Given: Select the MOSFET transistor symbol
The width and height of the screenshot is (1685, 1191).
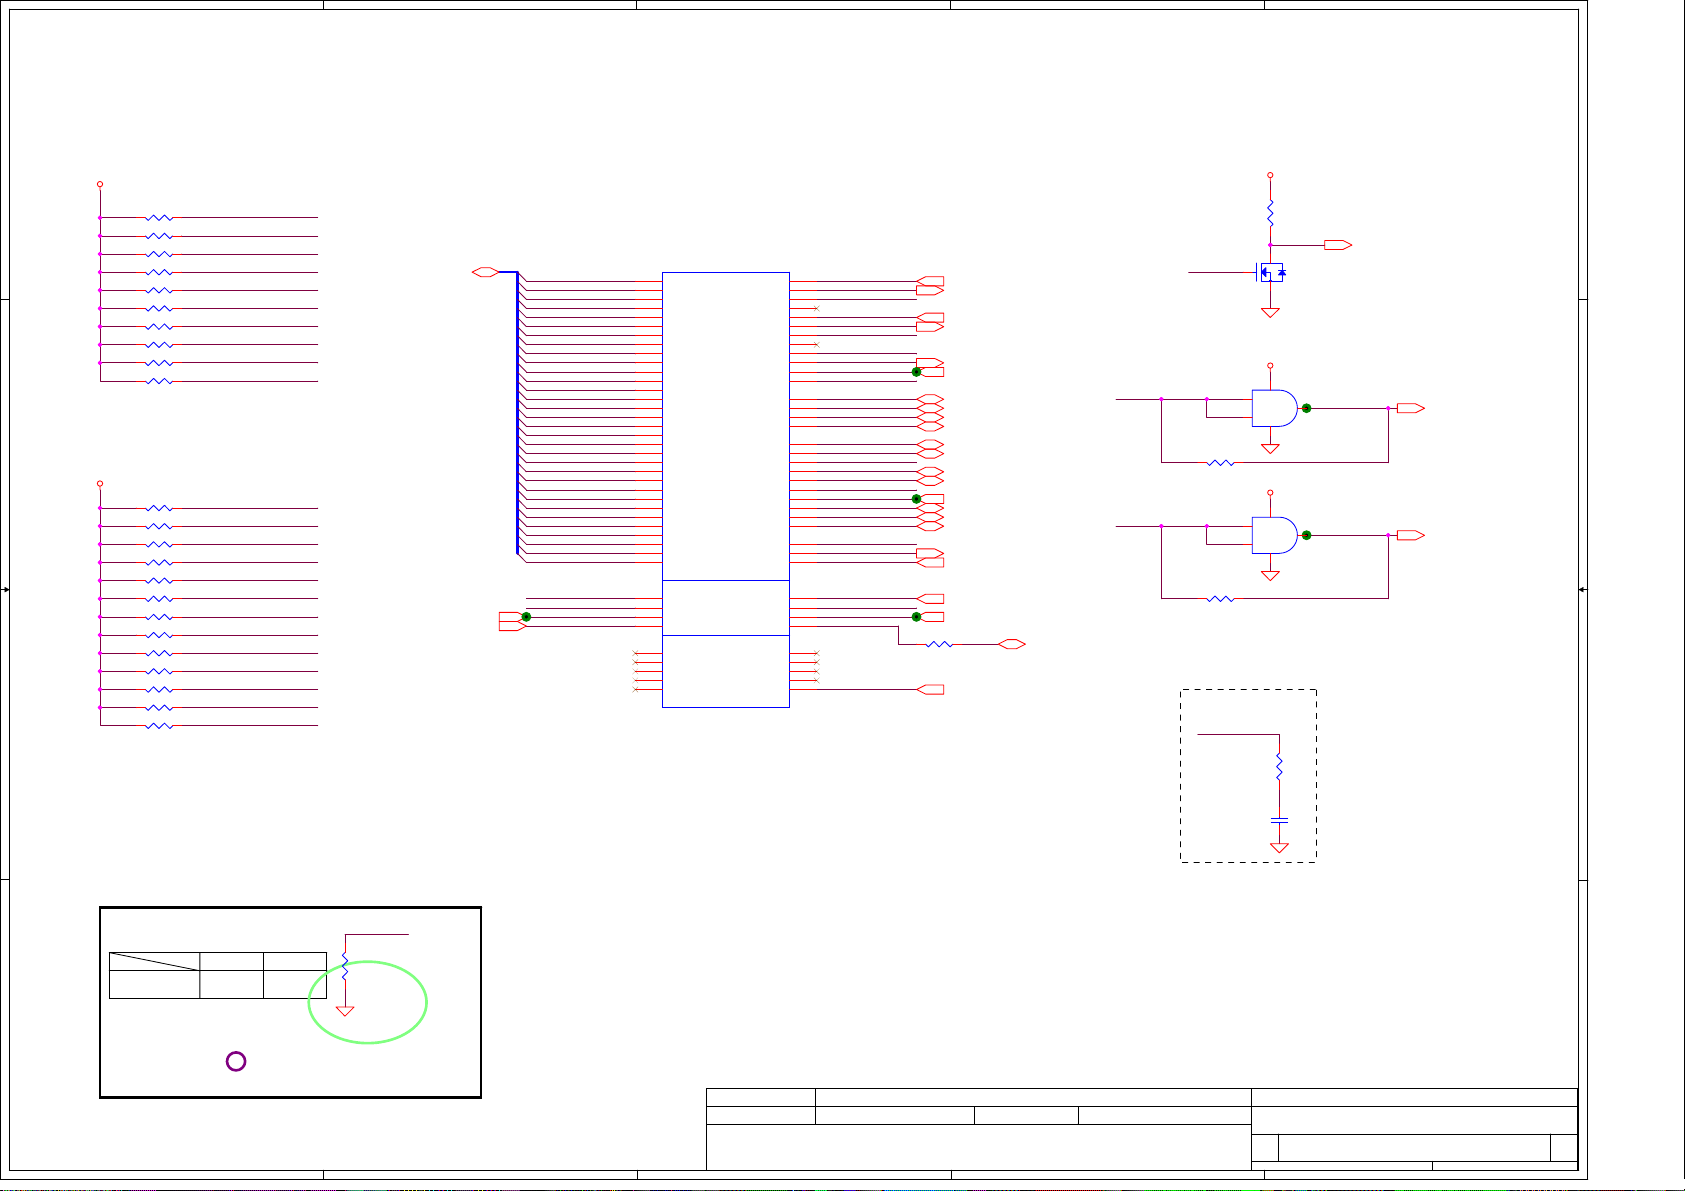Looking at the screenshot, I should [1270, 272].
